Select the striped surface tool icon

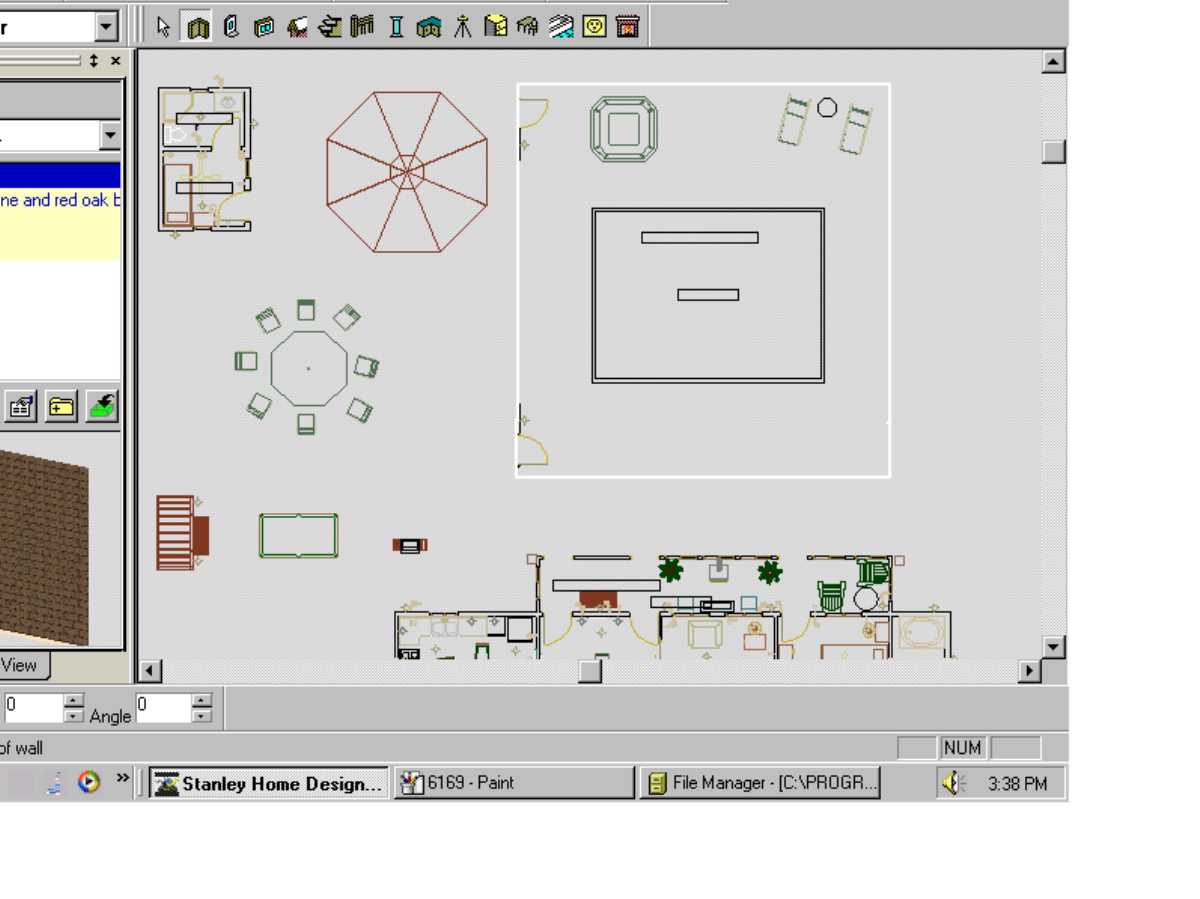pos(561,27)
